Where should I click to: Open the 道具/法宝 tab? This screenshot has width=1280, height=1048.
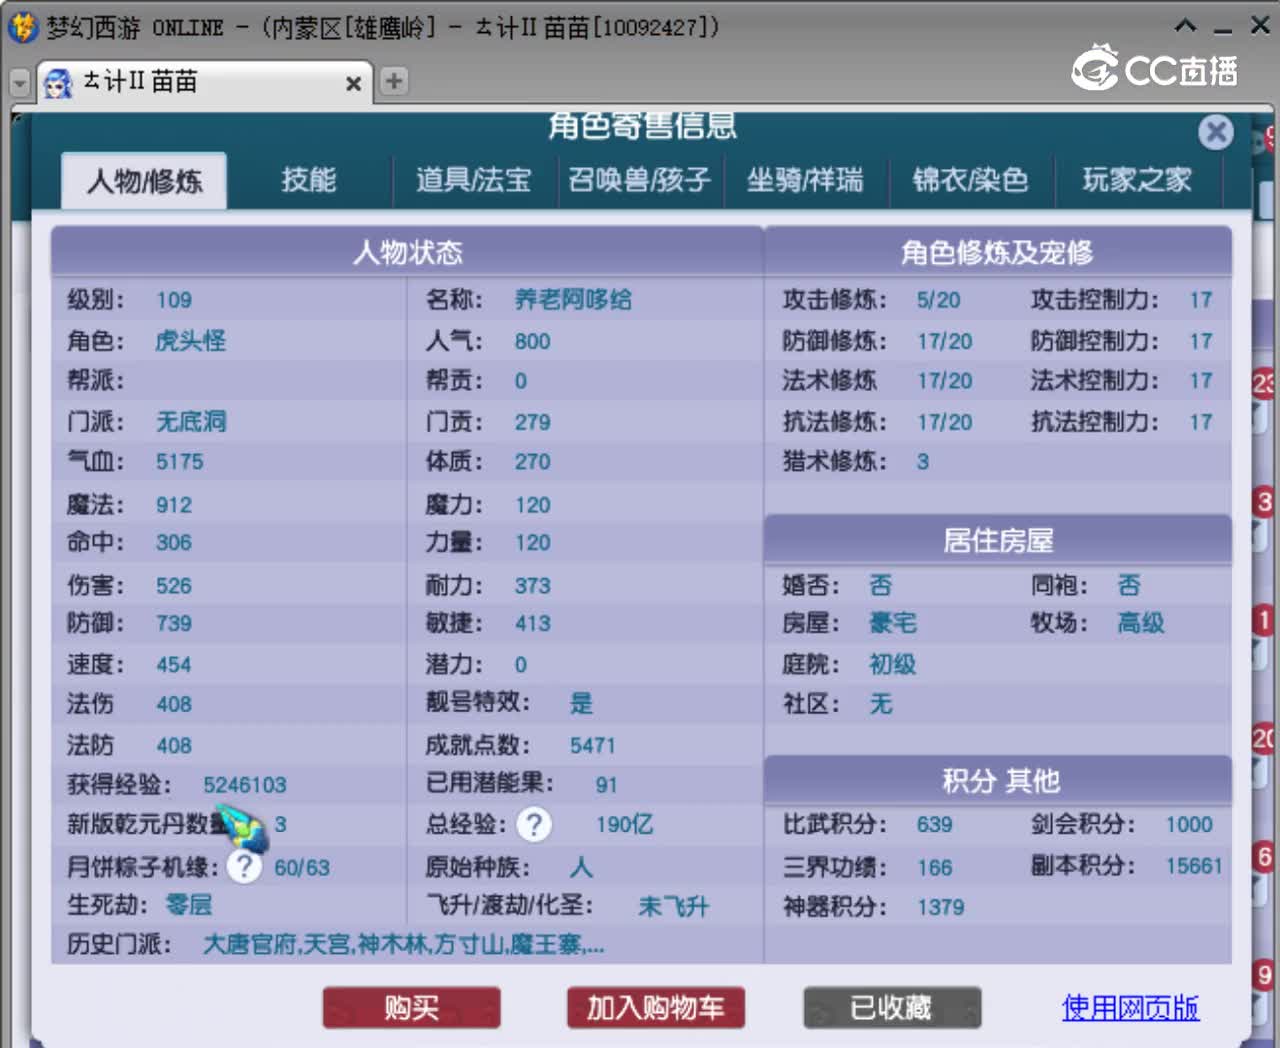click(x=473, y=180)
